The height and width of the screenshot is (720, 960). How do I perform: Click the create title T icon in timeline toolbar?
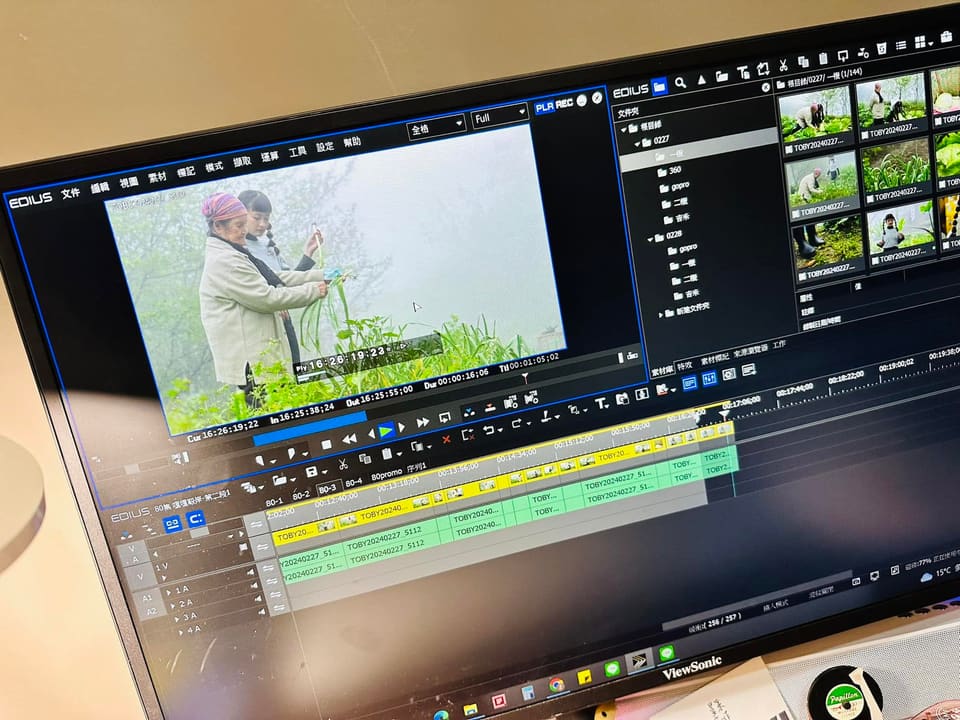pyautogui.click(x=601, y=403)
